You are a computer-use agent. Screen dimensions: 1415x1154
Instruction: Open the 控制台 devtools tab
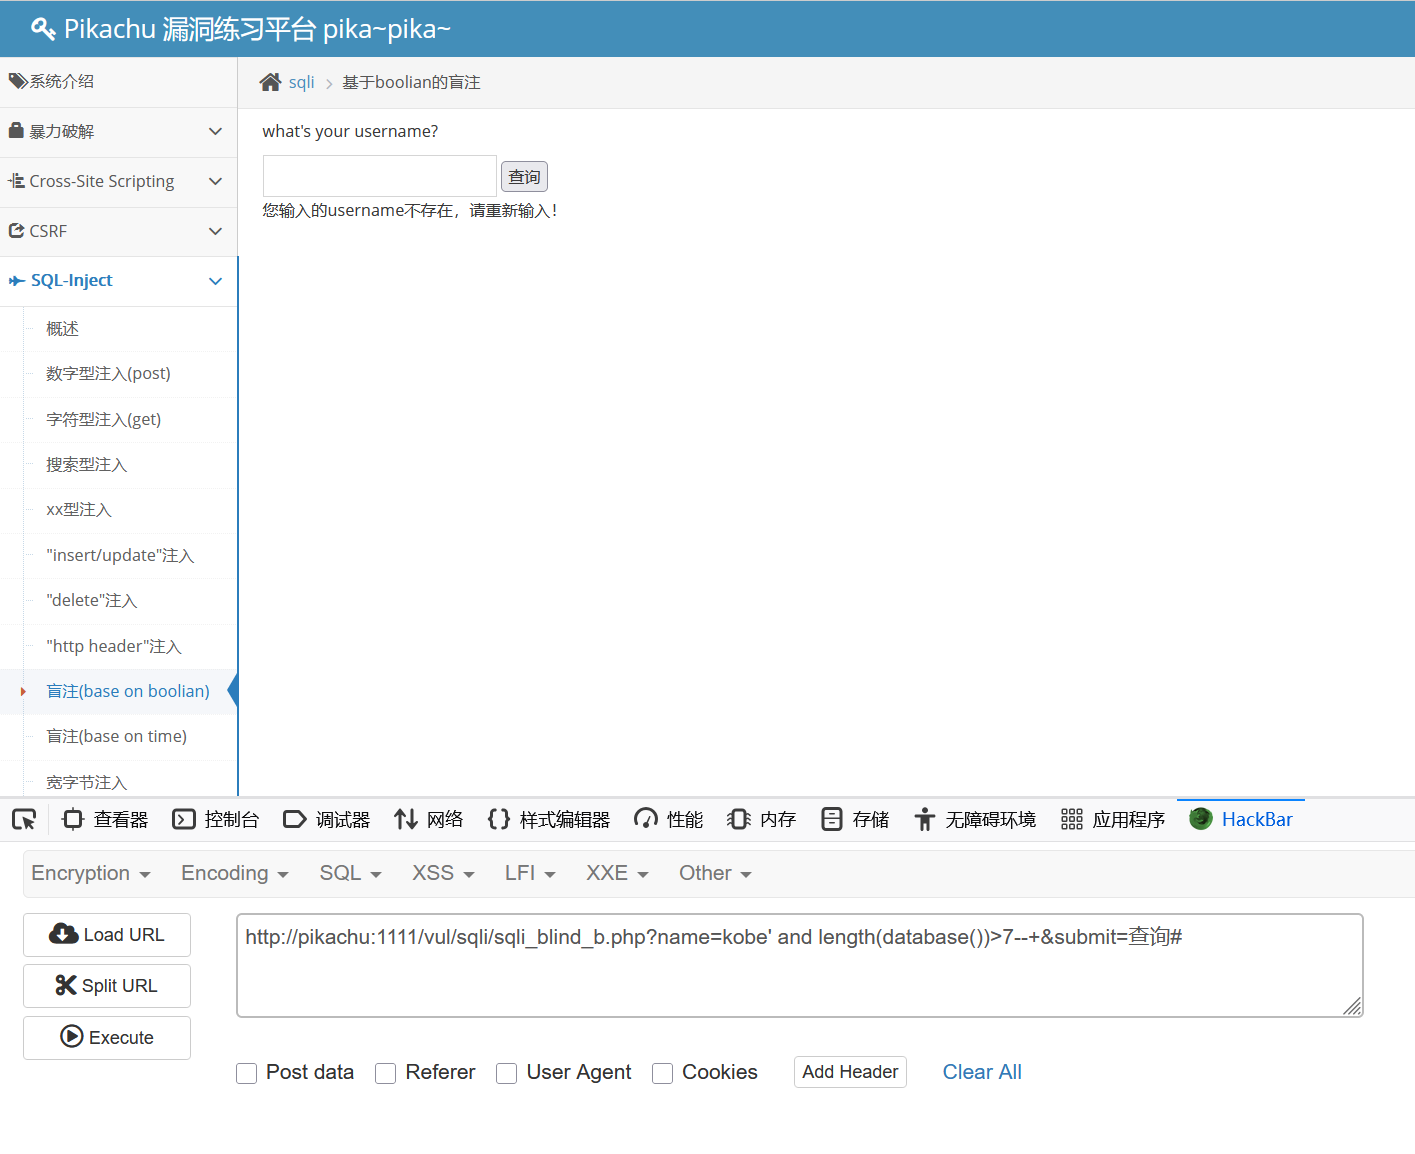216,820
